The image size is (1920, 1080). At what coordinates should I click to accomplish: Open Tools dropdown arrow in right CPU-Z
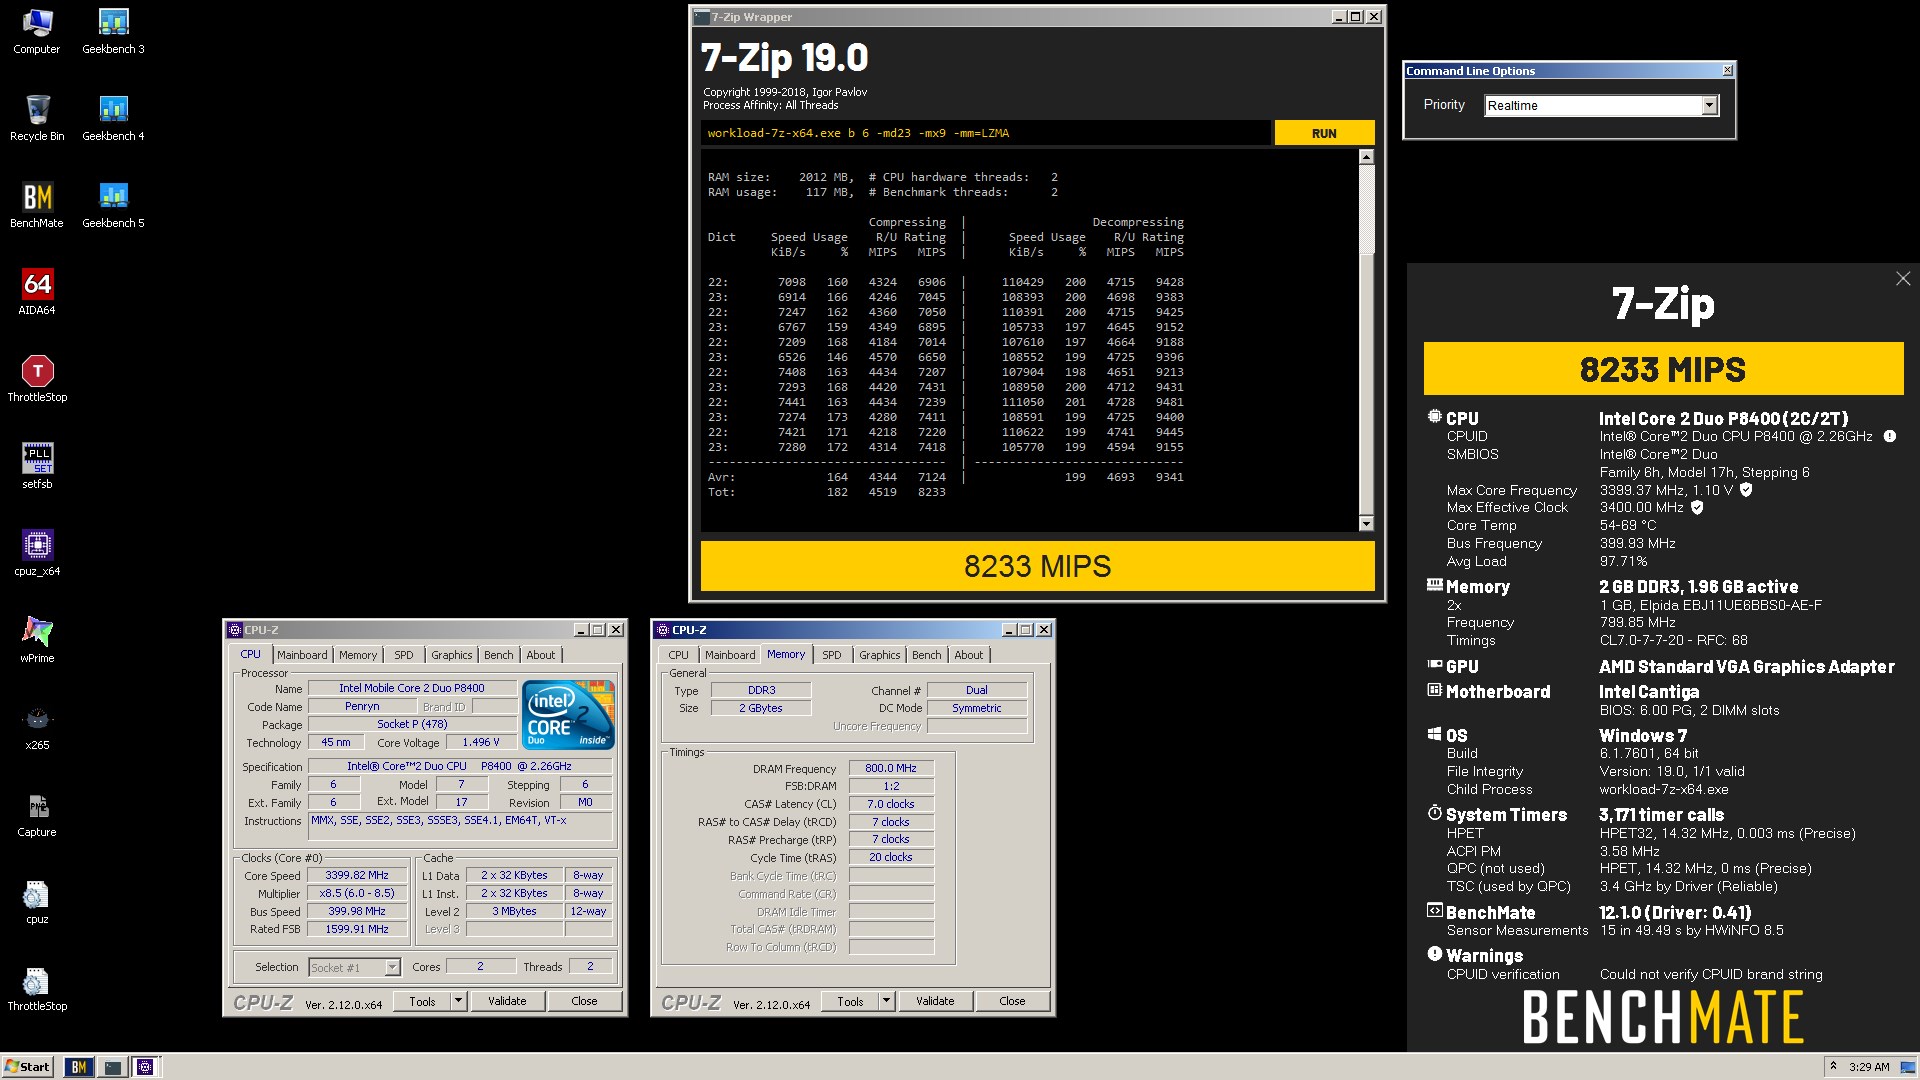point(887,1001)
